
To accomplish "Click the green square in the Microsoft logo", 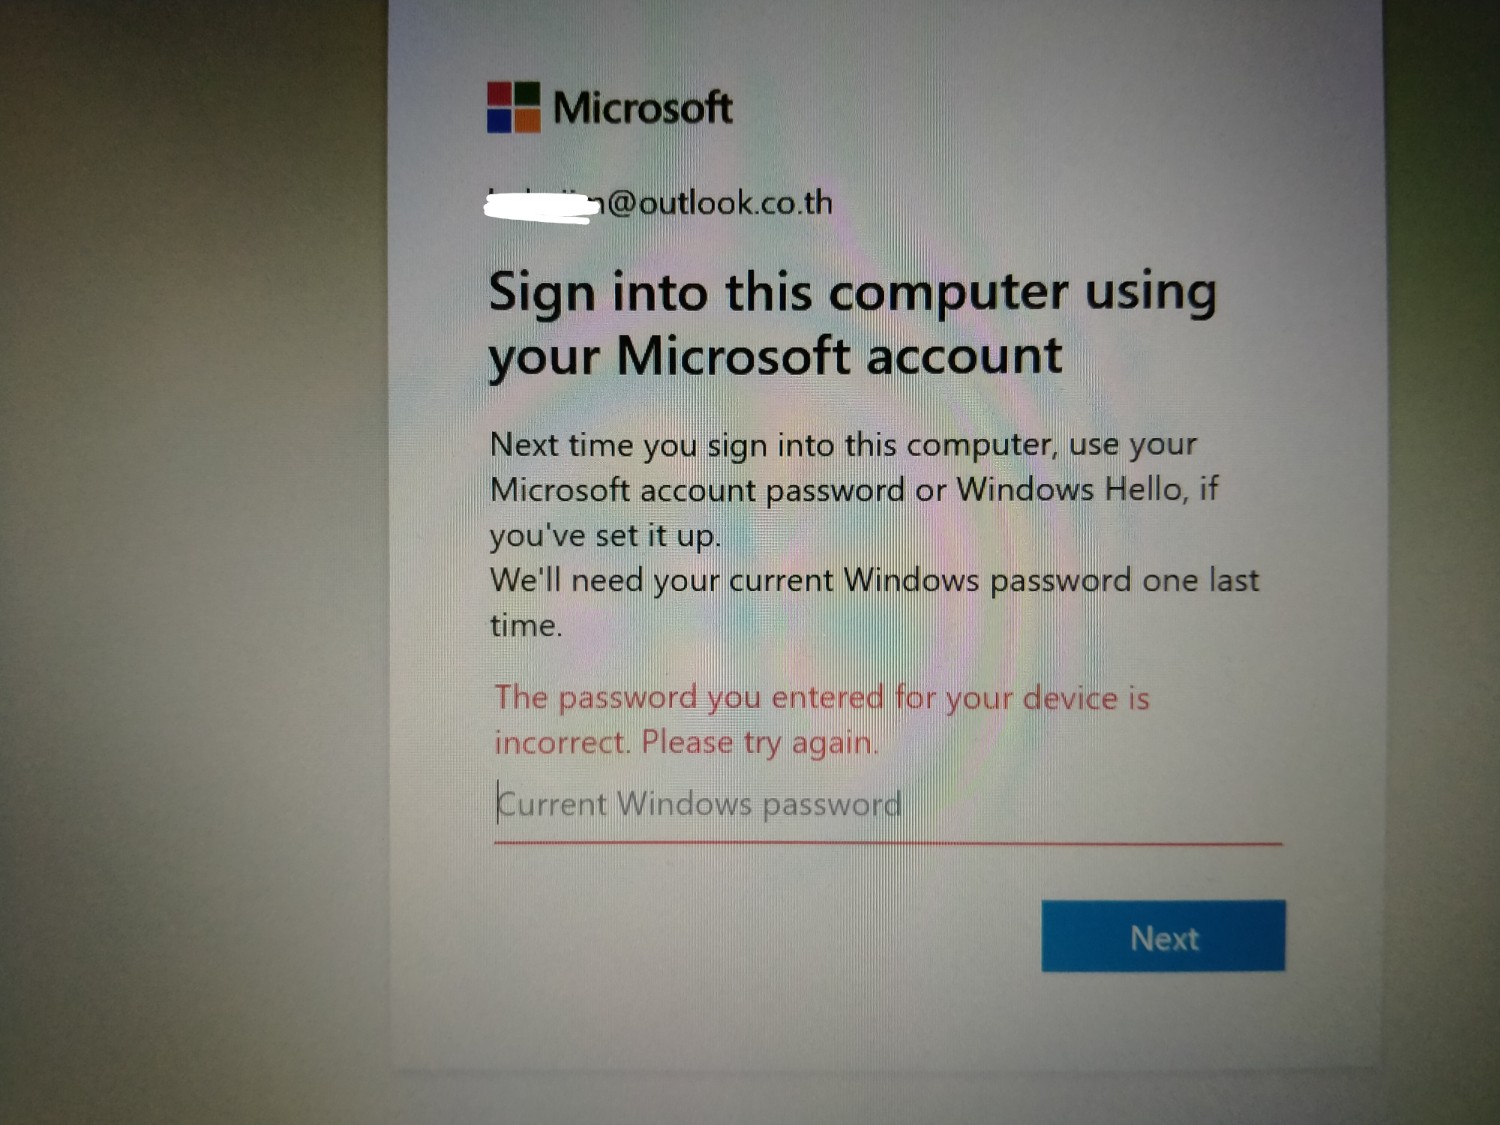I will [528, 94].
